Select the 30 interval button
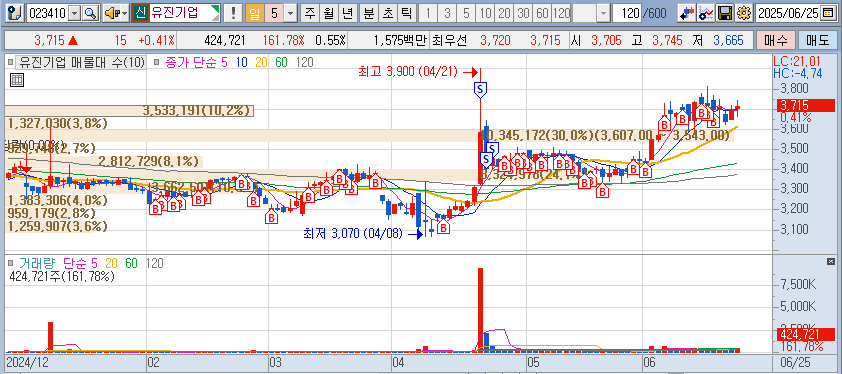The width and height of the screenshot is (842, 374). [523, 13]
